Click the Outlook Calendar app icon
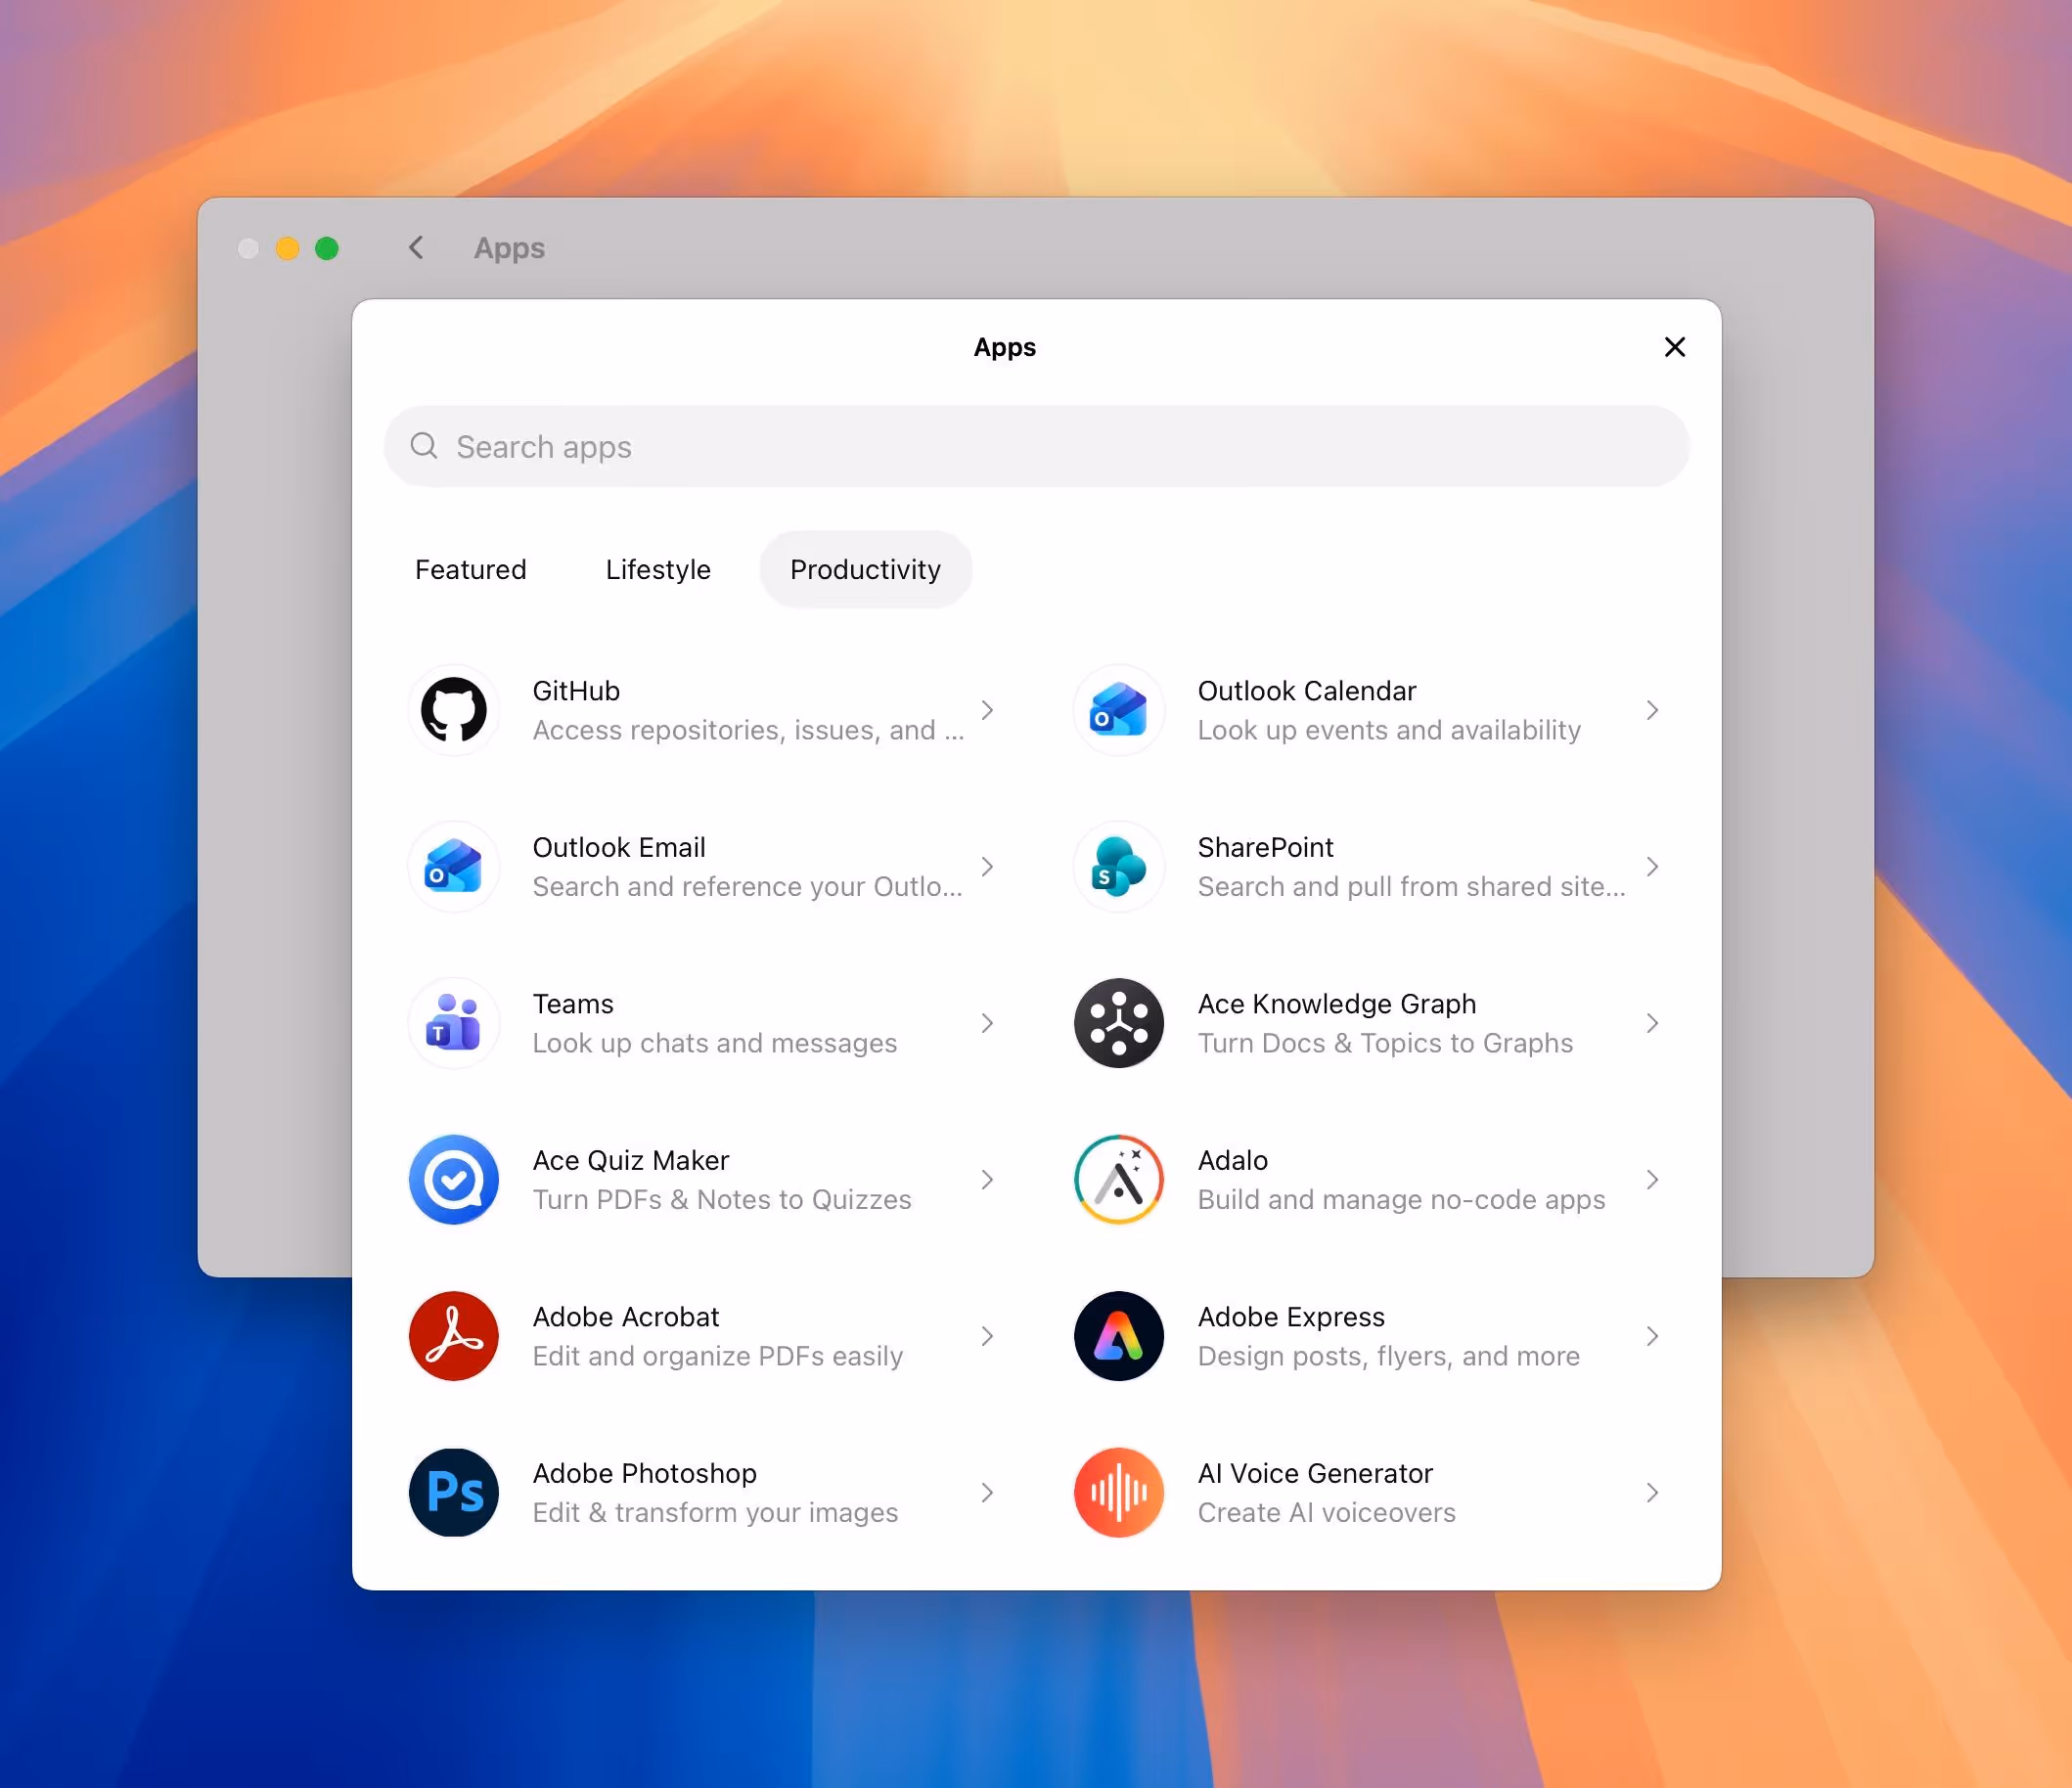 point(1119,710)
